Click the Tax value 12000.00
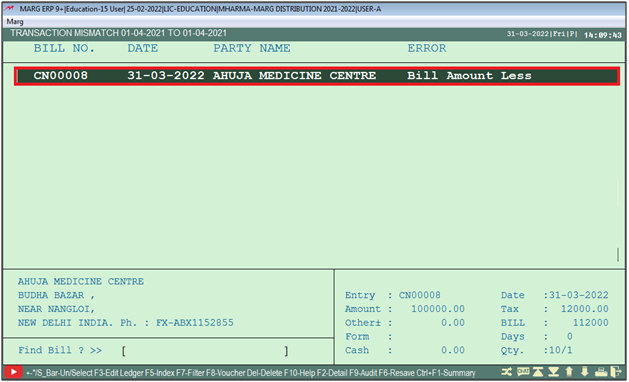 coord(584,309)
